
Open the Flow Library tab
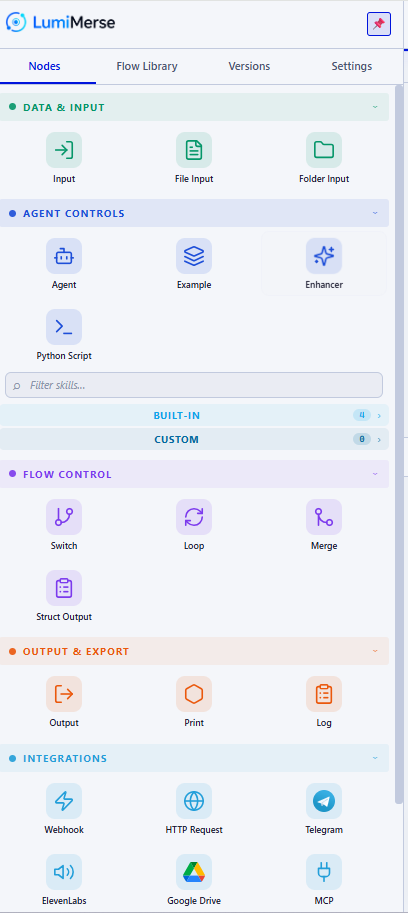[147, 66]
